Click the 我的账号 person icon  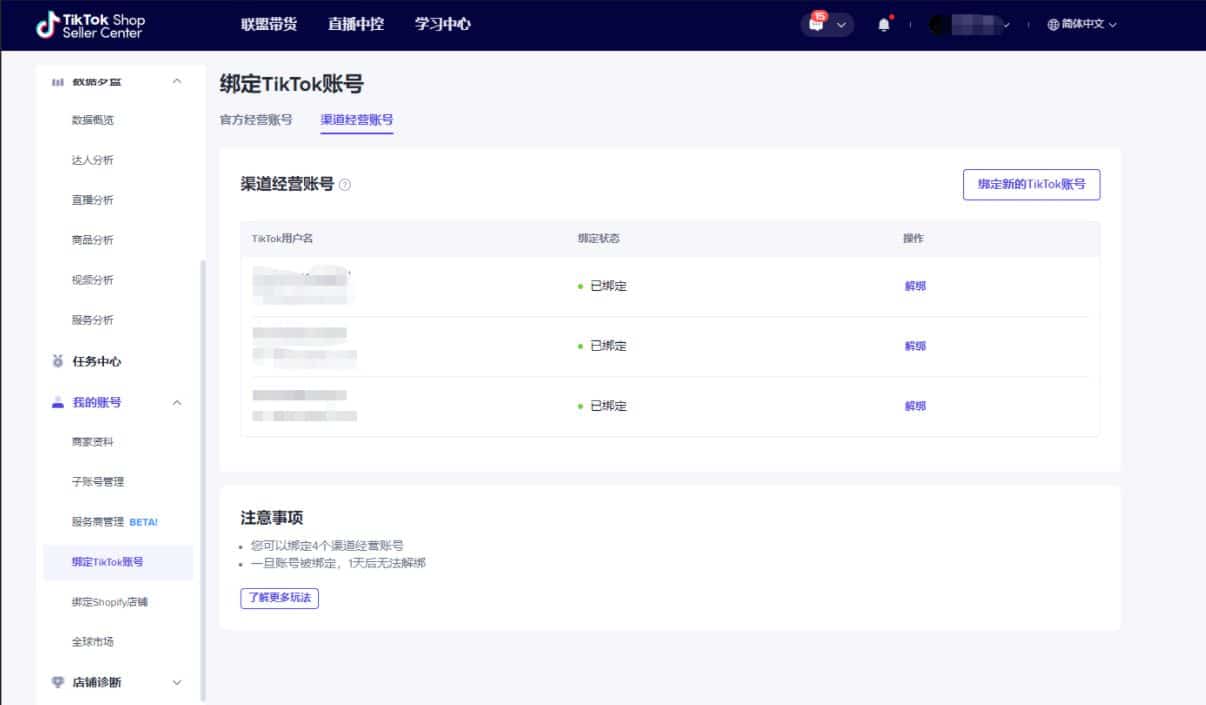click(58, 402)
